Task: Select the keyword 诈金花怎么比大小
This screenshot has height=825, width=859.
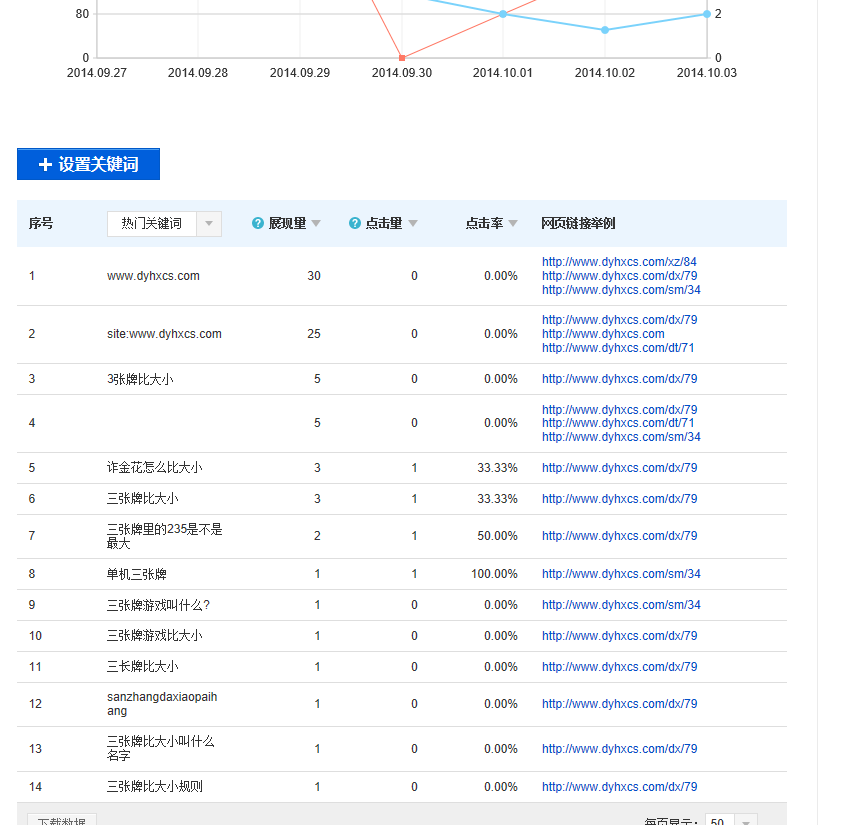Action: coord(154,468)
